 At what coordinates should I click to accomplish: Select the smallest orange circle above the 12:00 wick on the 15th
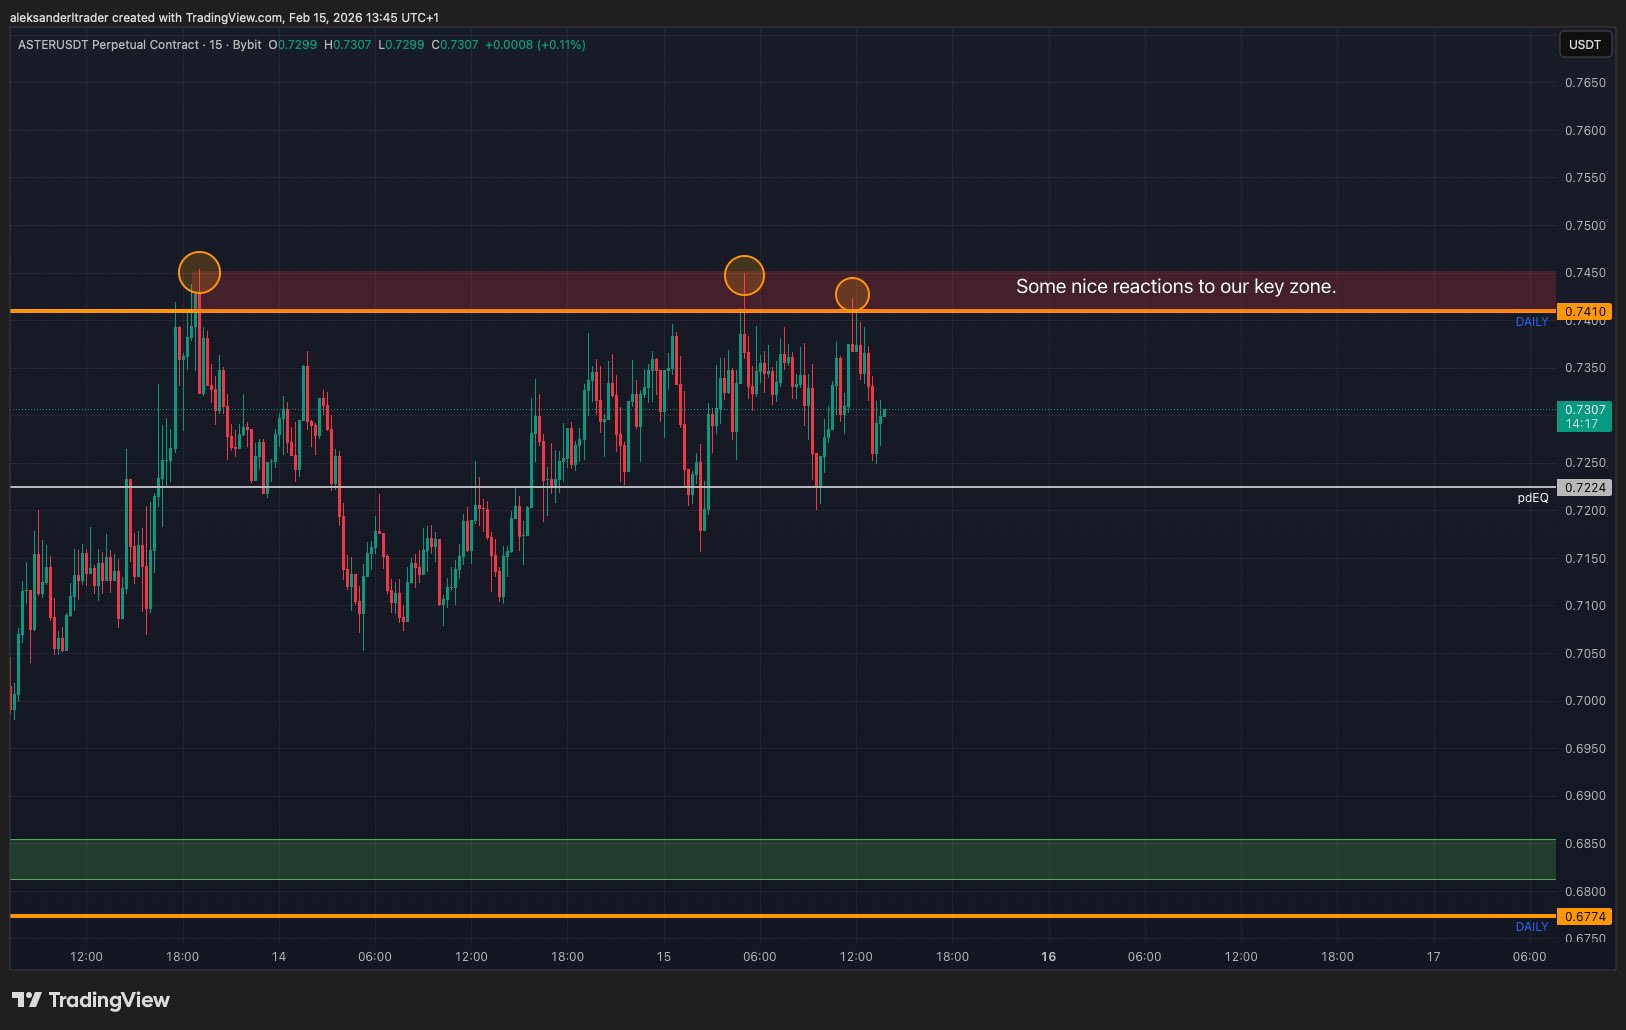[852, 294]
